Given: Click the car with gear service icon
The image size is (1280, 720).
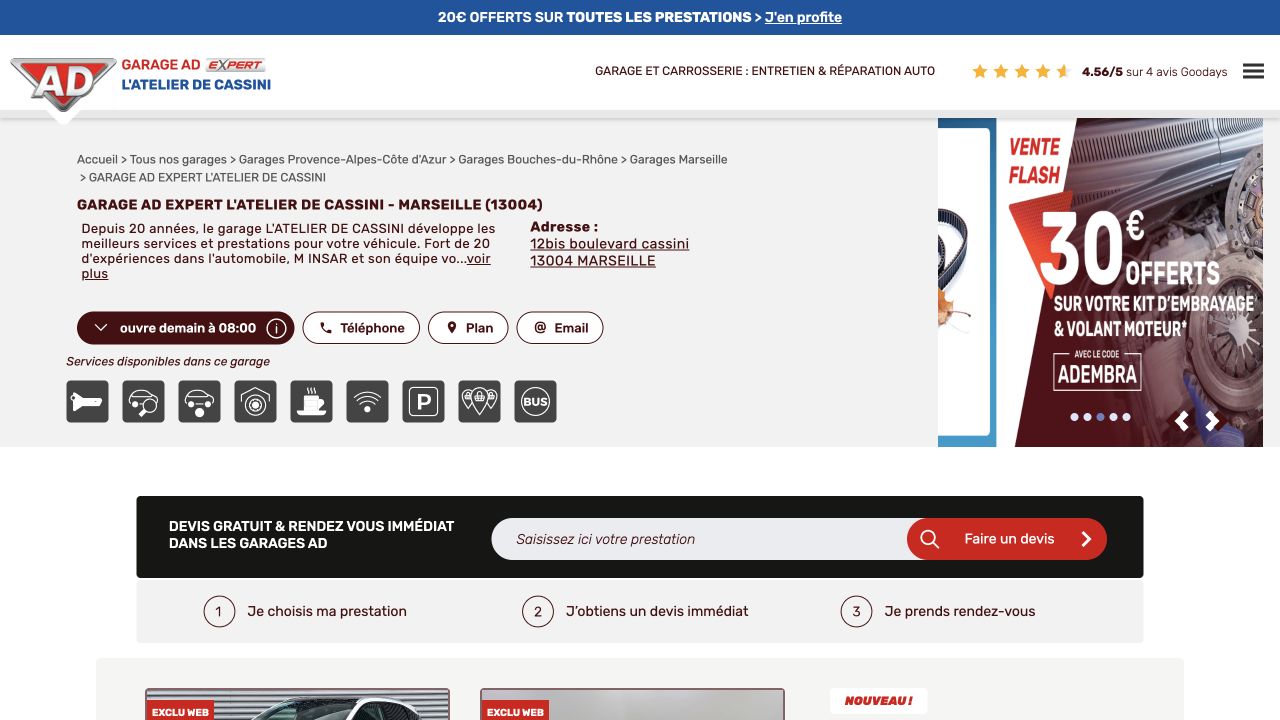Looking at the screenshot, I should [x=200, y=402].
